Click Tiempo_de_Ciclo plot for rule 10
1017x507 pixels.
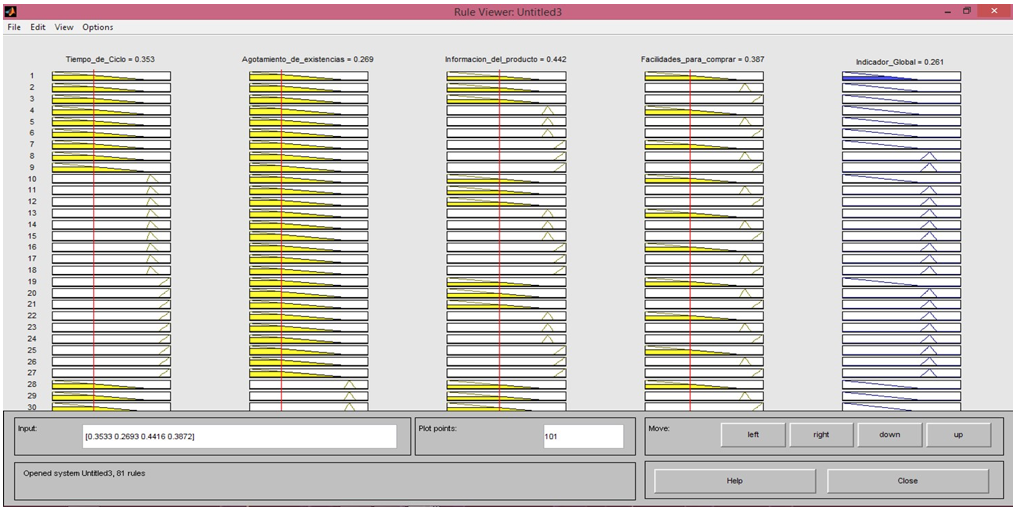tap(112, 179)
